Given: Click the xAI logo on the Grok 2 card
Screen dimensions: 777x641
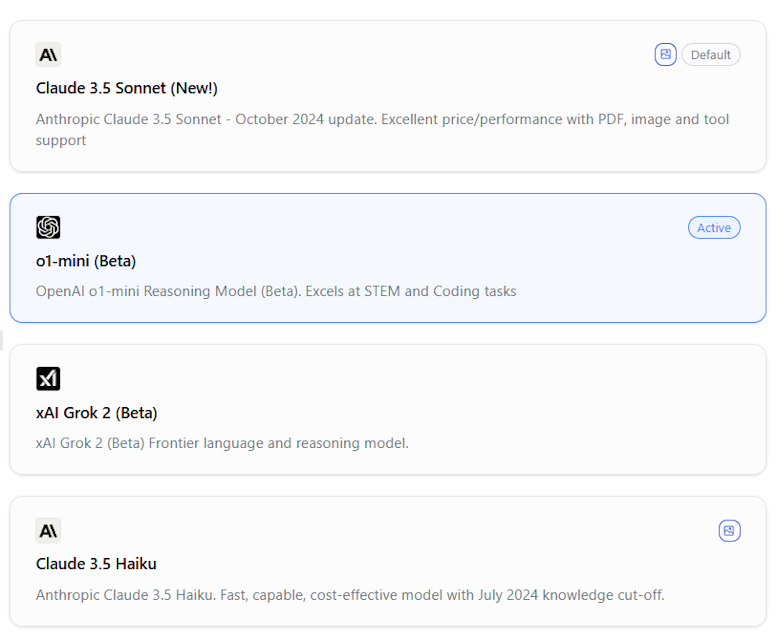Looking at the screenshot, I should click(x=48, y=379).
